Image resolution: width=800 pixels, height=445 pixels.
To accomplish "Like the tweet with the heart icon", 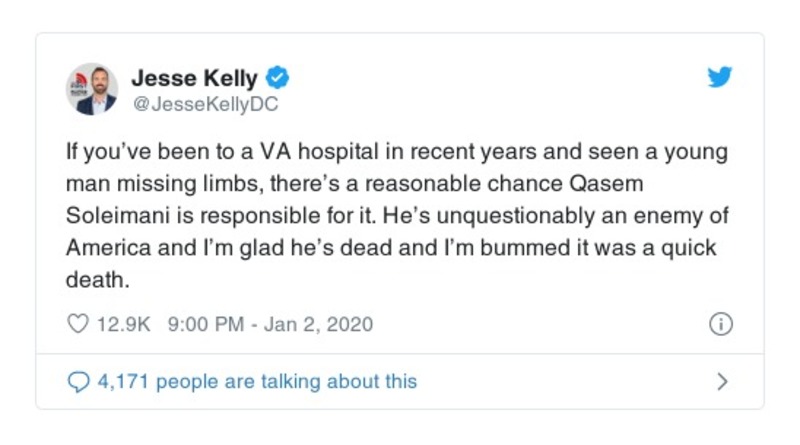I will pyautogui.click(x=77, y=324).
